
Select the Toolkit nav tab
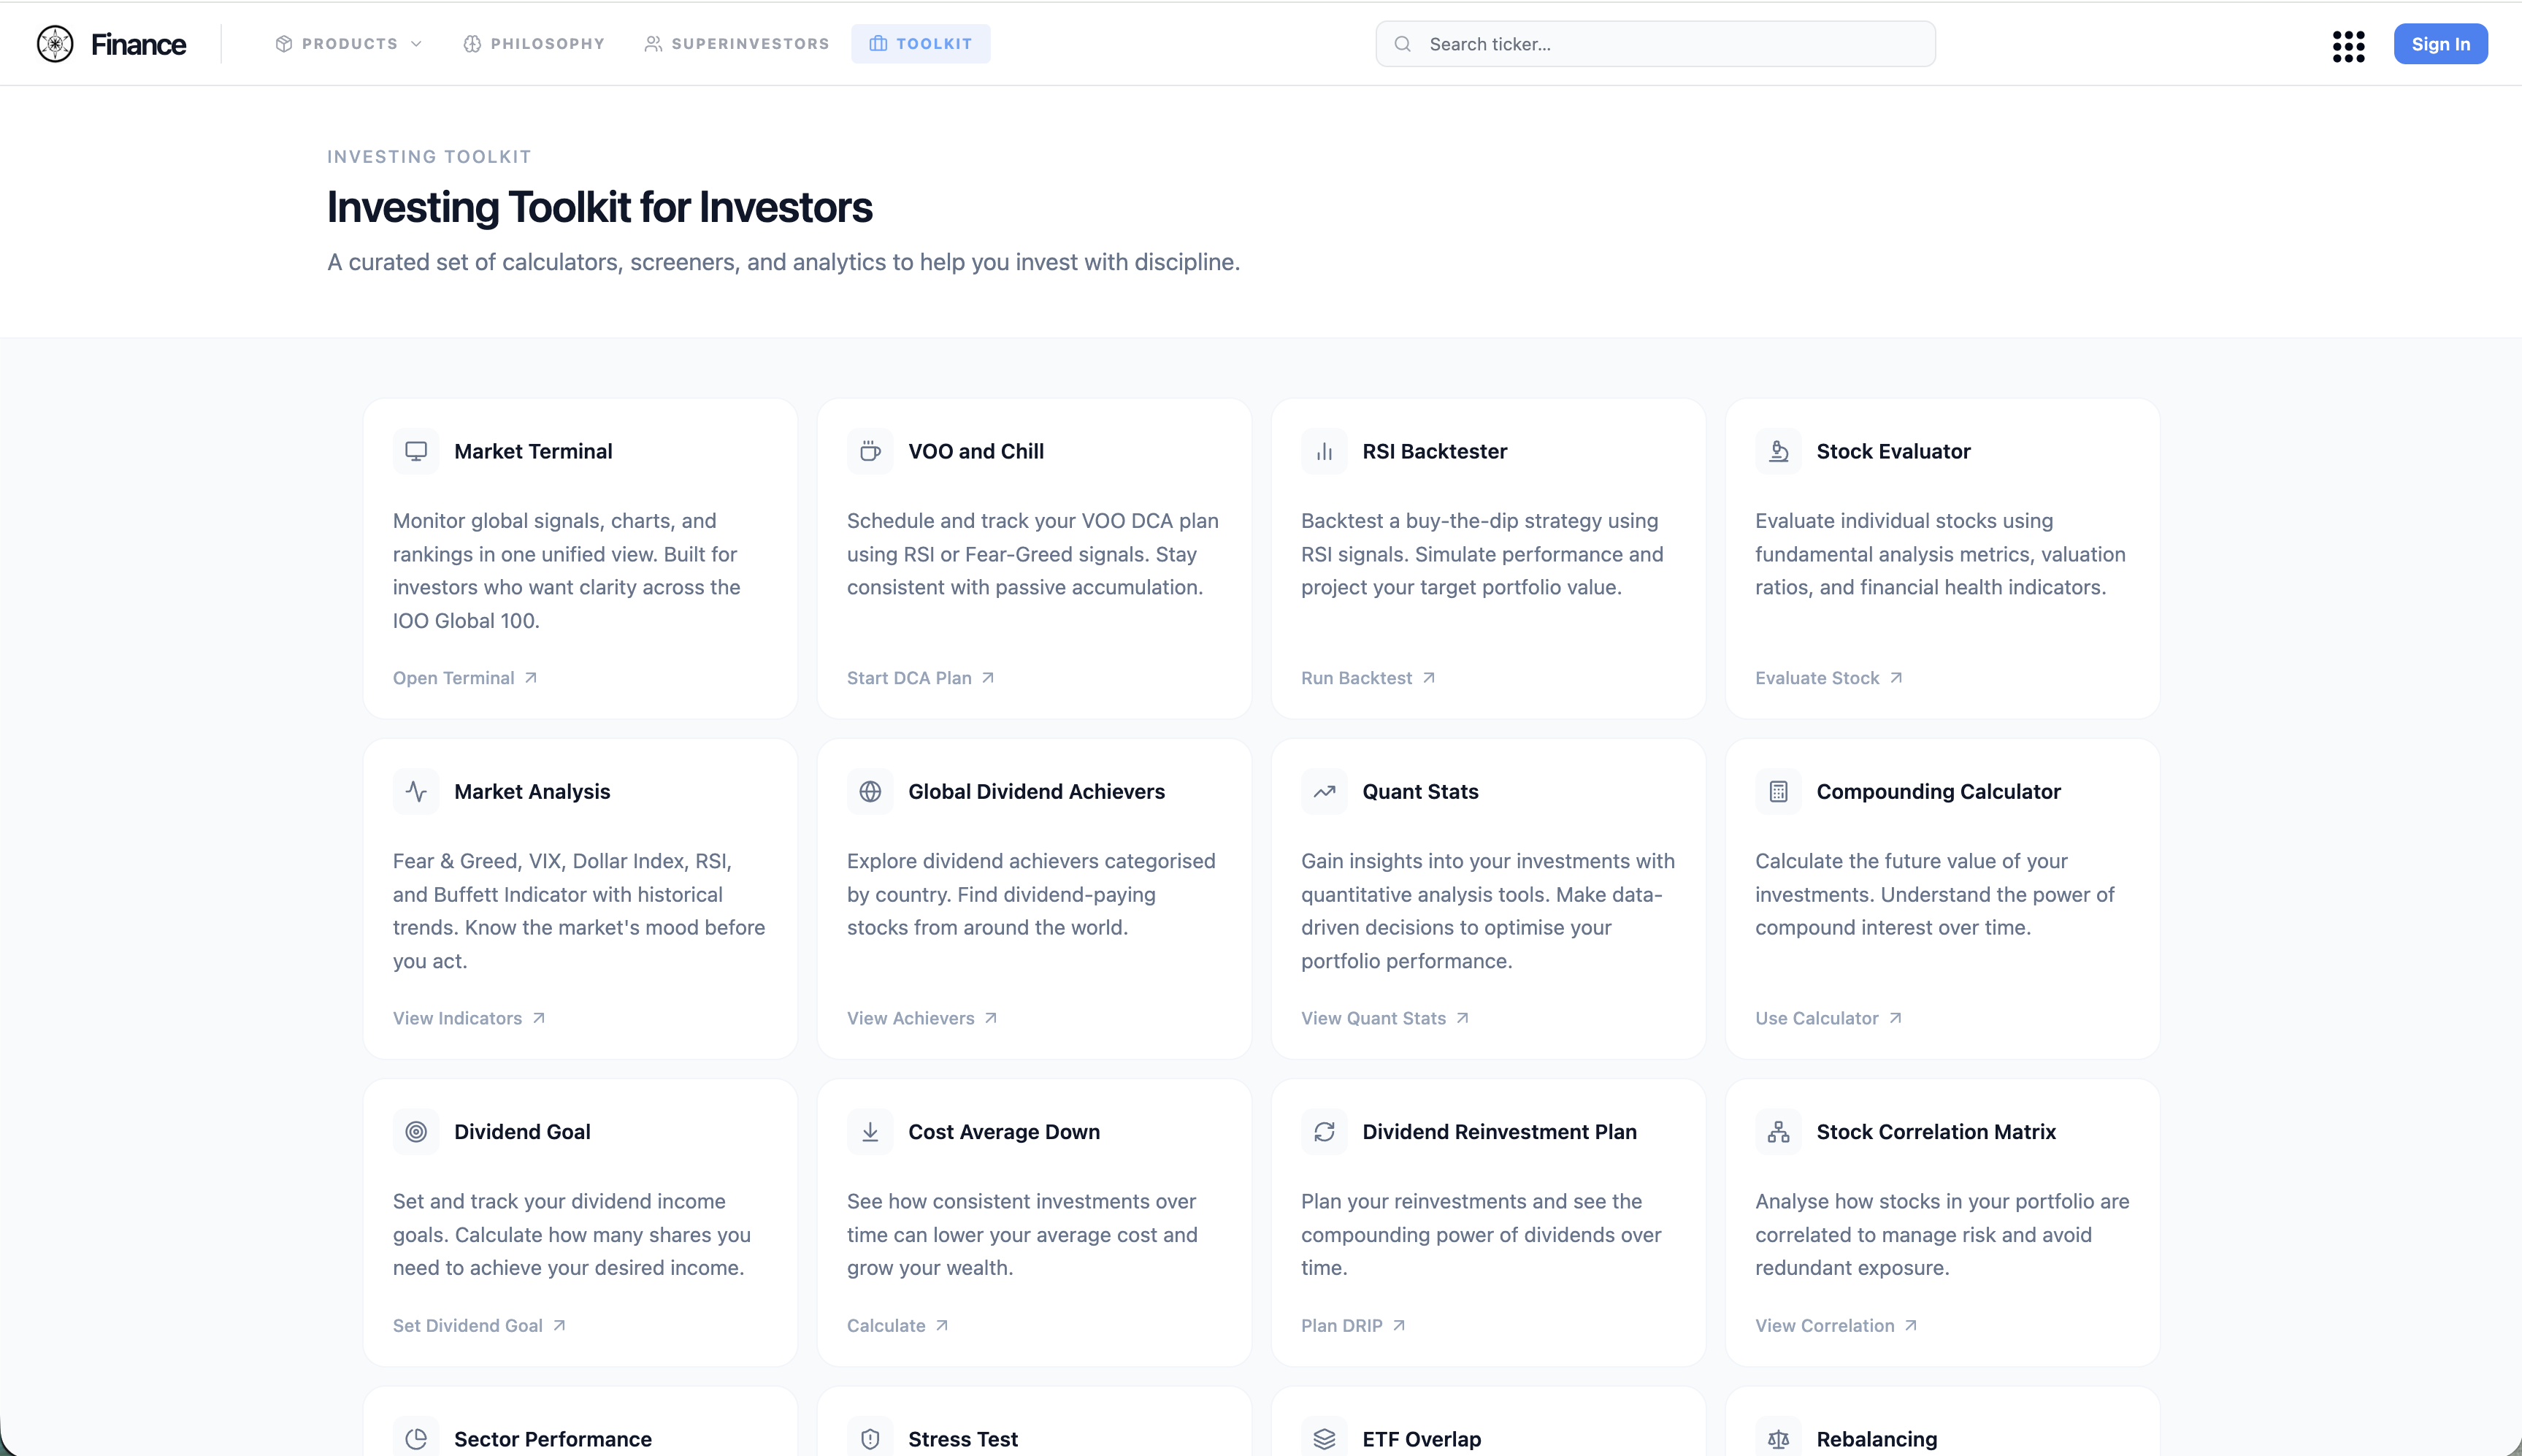coord(921,44)
